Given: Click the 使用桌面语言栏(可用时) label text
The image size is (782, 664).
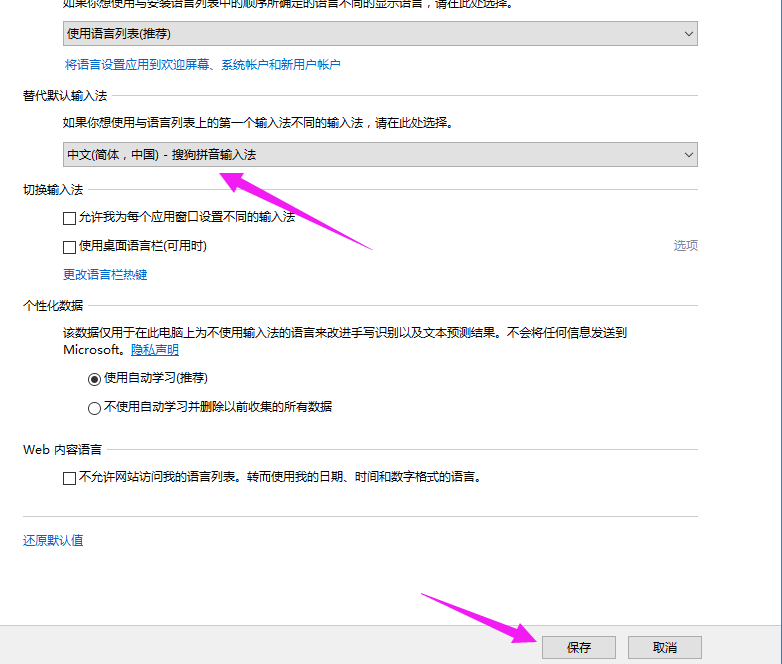Looking at the screenshot, I should click(x=143, y=246).
